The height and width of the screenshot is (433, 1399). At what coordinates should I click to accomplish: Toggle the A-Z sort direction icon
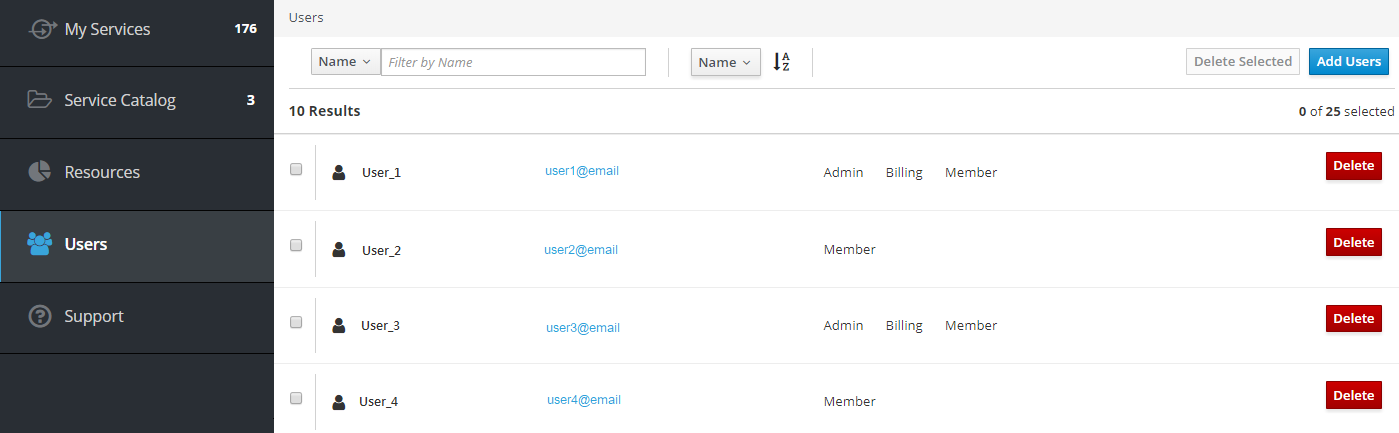click(x=782, y=62)
